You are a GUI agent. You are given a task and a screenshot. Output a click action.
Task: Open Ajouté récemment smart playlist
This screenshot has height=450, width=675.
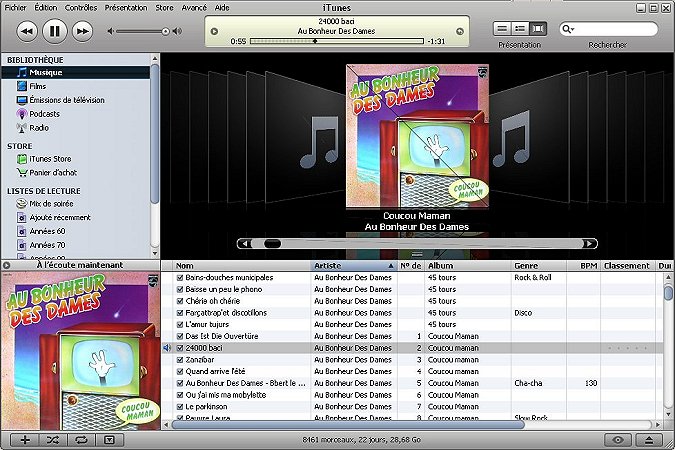tap(60, 217)
